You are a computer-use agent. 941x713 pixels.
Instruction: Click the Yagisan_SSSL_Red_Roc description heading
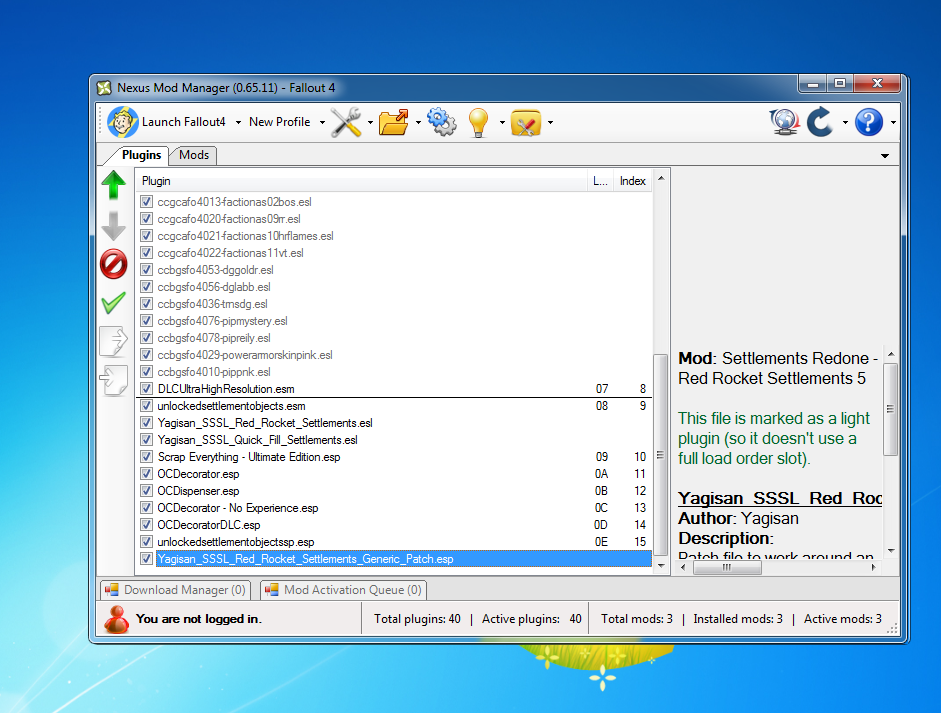pos(780,499)
